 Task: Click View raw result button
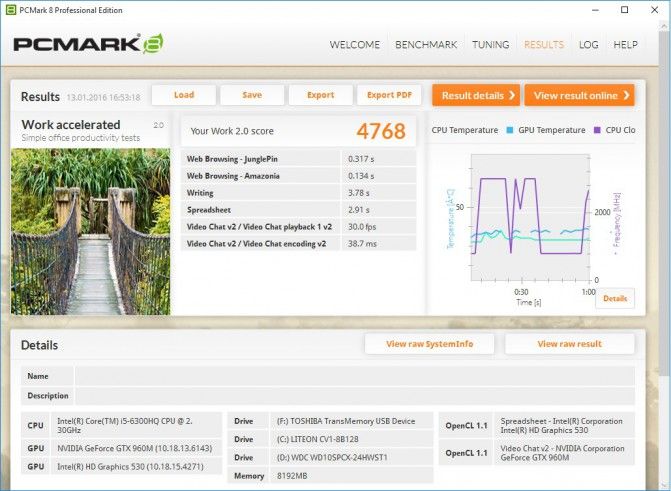point(570,344)
